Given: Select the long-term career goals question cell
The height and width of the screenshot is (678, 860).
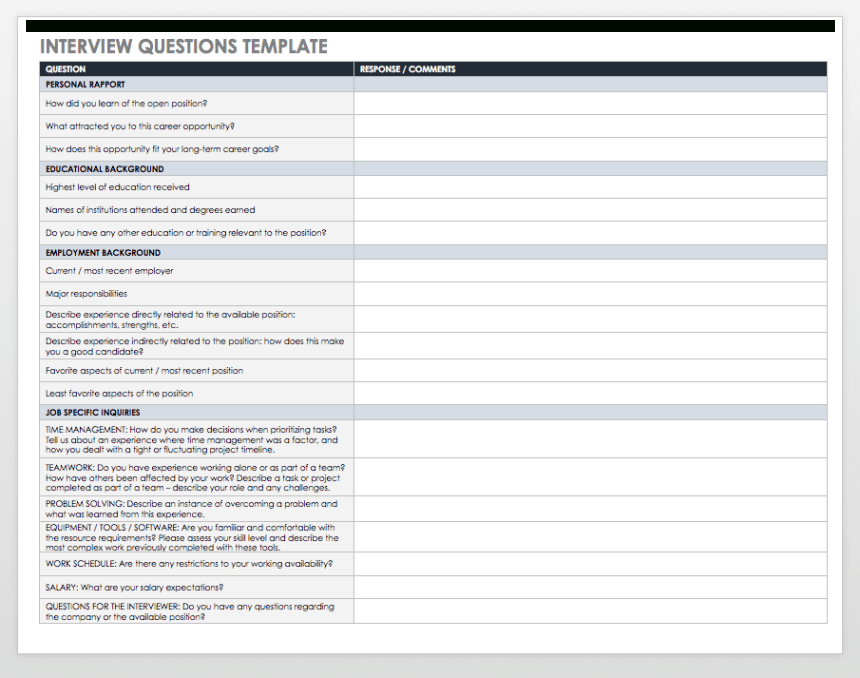Looking at the screenshot, I should (x=196, y=149).
